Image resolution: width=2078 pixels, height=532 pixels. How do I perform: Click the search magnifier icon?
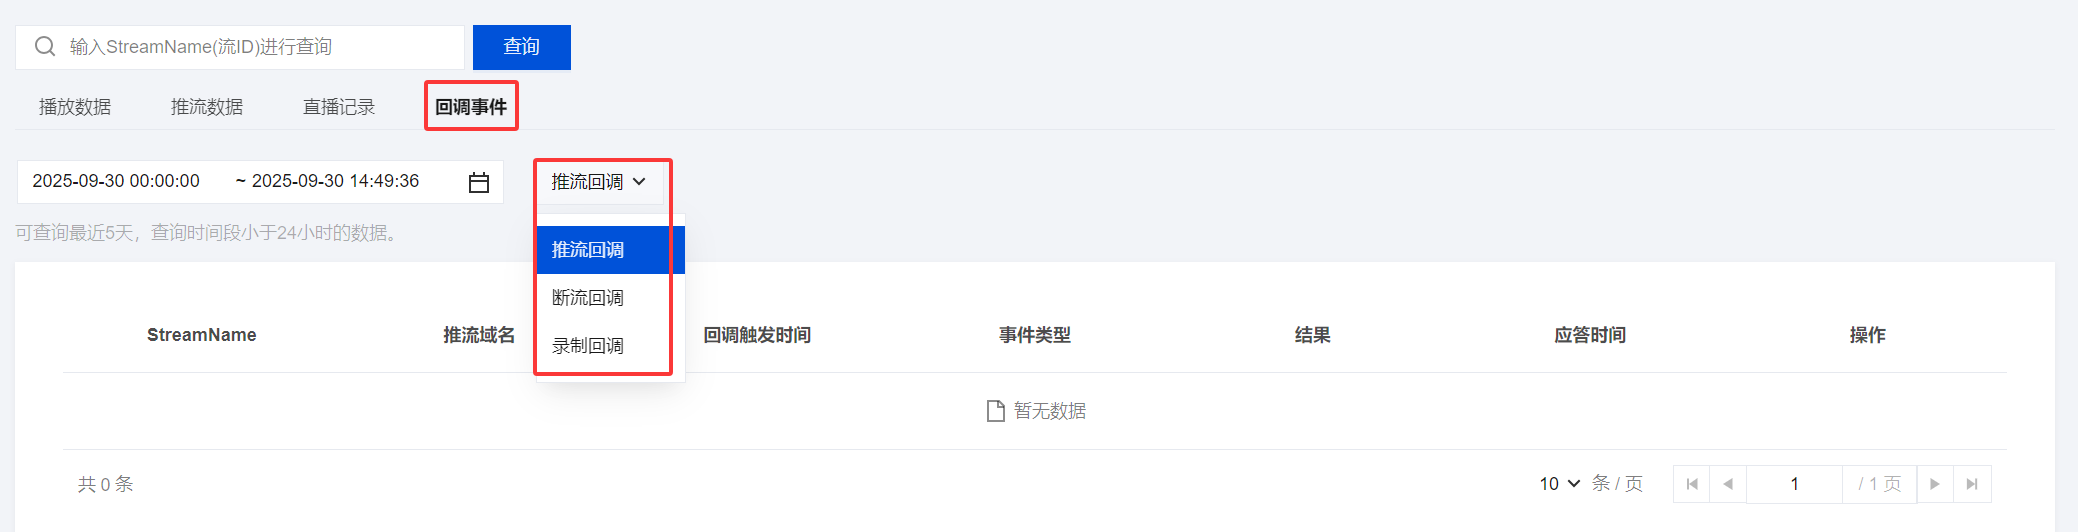pos(45,47)
